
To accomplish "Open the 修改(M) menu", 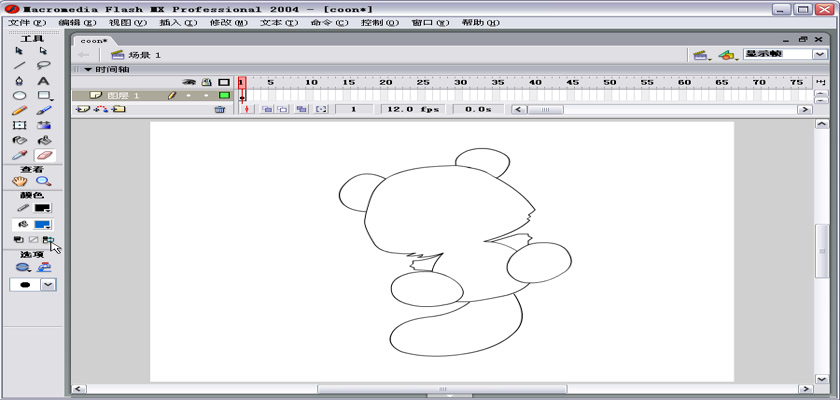I will [x=229, y=23].
